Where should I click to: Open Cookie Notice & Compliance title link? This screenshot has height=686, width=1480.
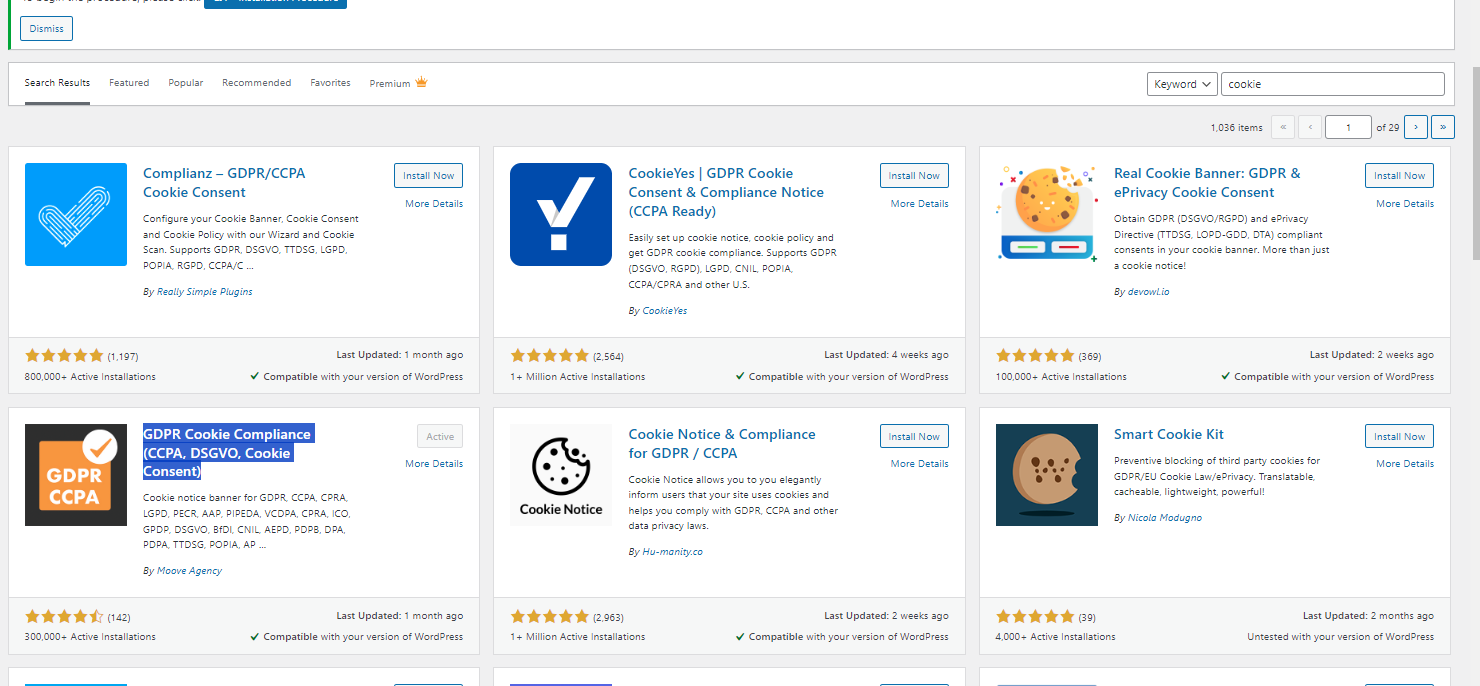pyautogui.click(x=721, y=443)
